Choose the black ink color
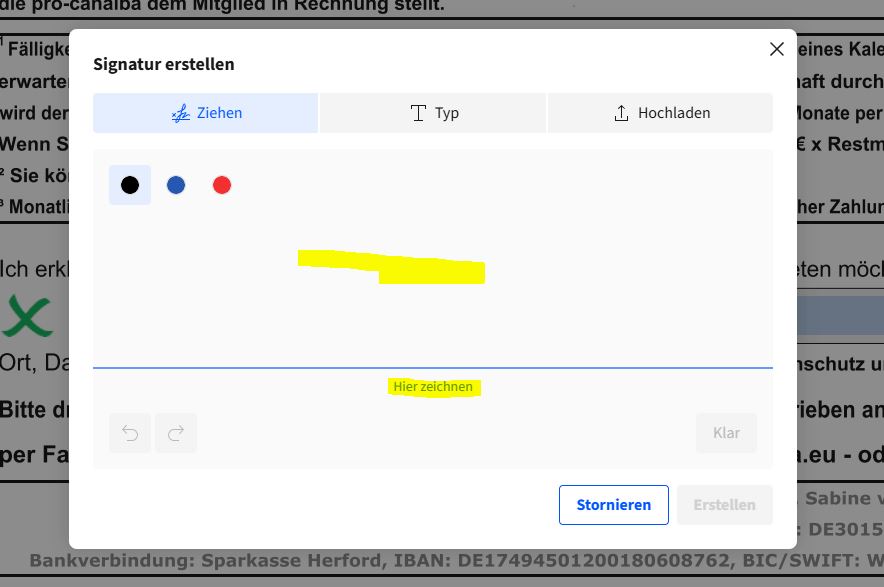The width and height of the screenshot is (884, 587). 130,185
